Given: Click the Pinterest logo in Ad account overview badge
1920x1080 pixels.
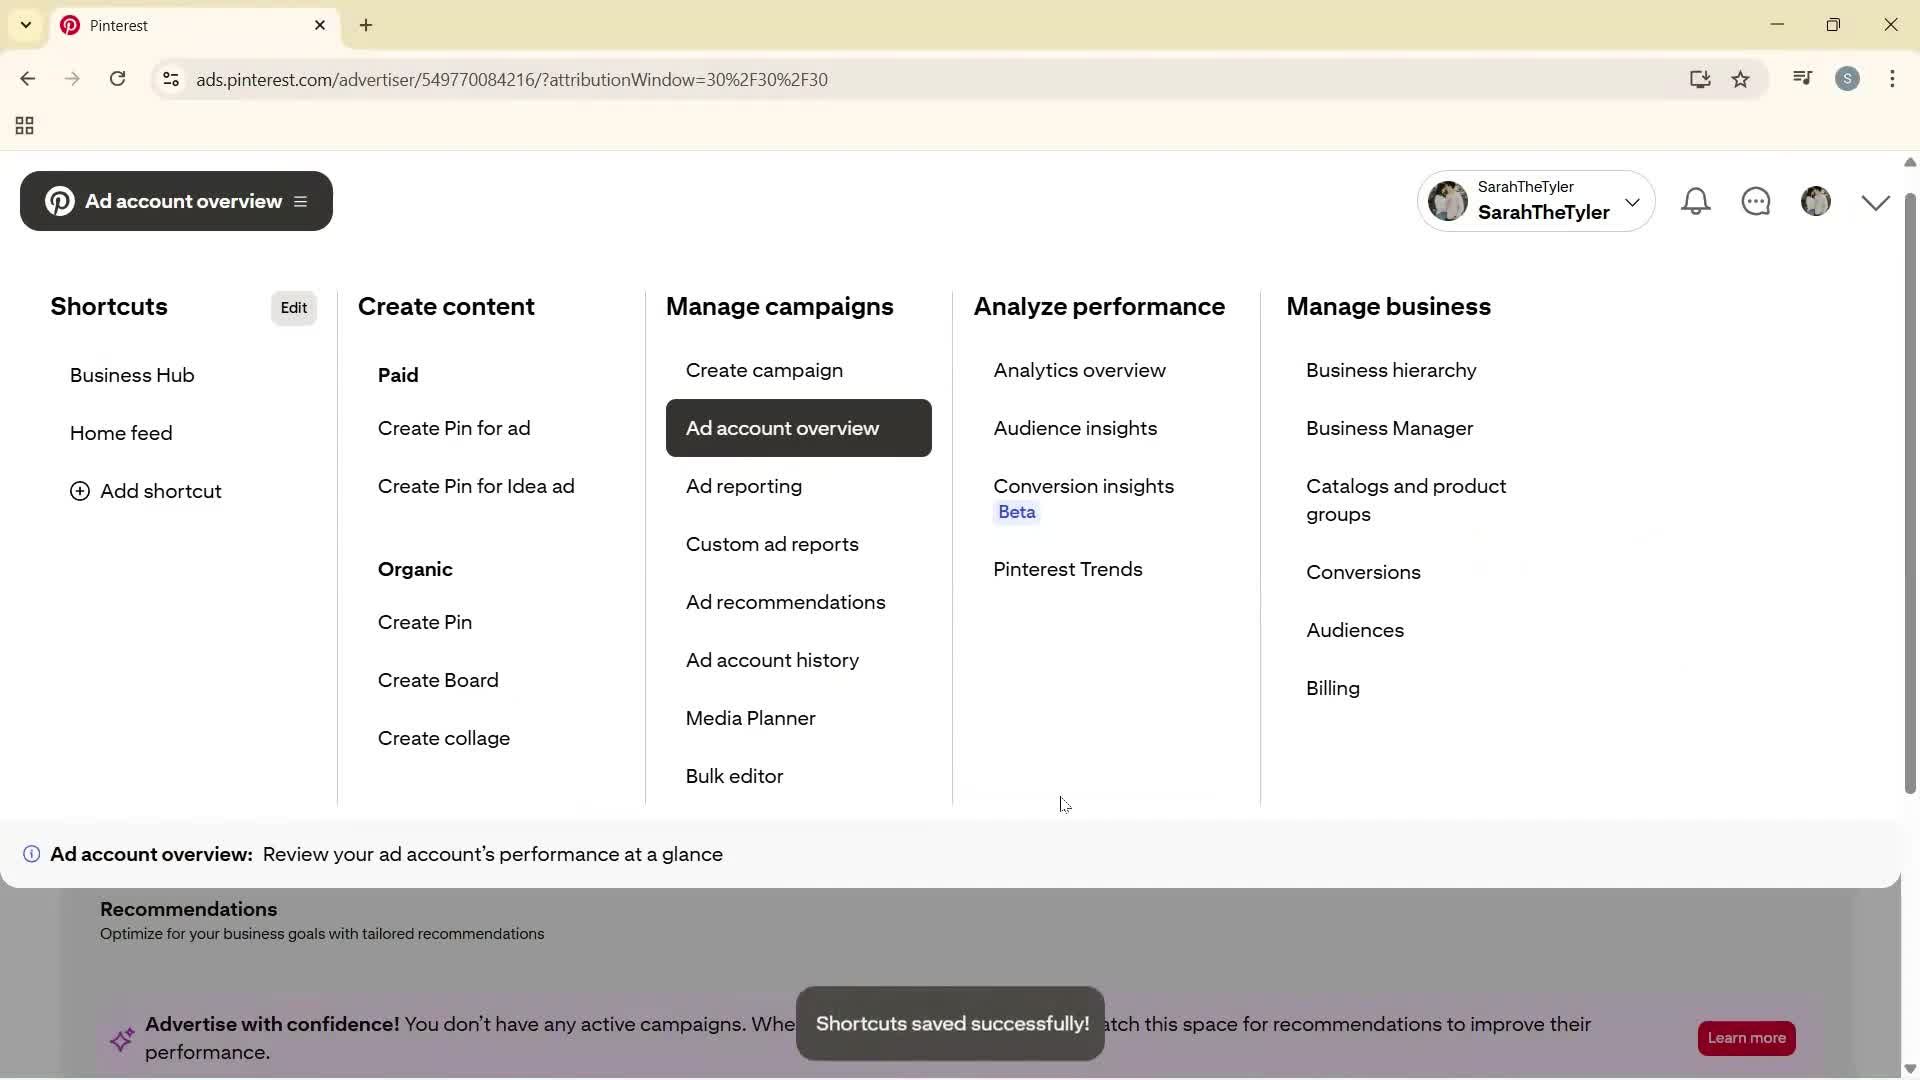Looking at the screenshot, I should click(x=59, y=201).
